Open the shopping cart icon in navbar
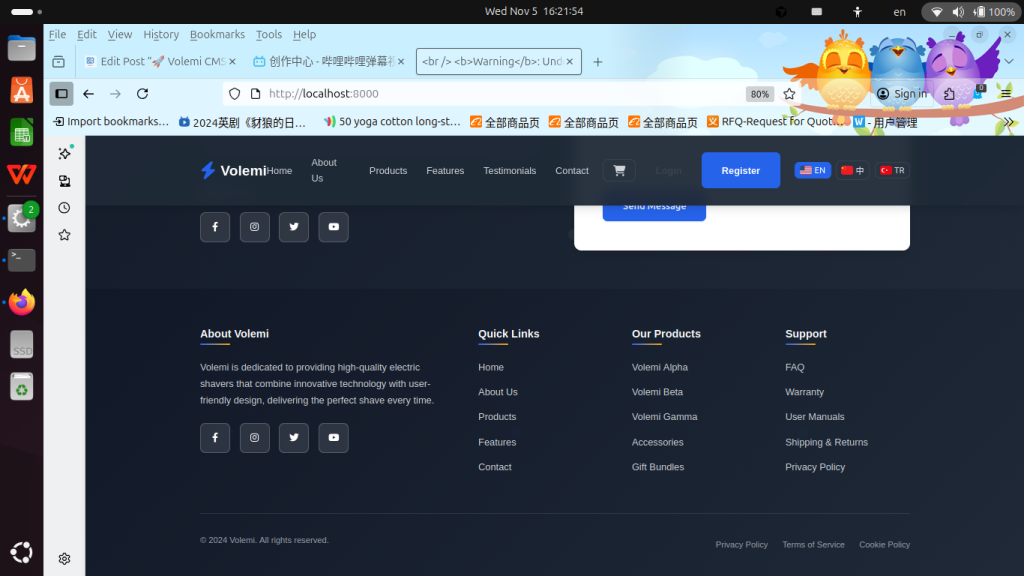Viewport: 1024px width, 576px height. point(618,171)
